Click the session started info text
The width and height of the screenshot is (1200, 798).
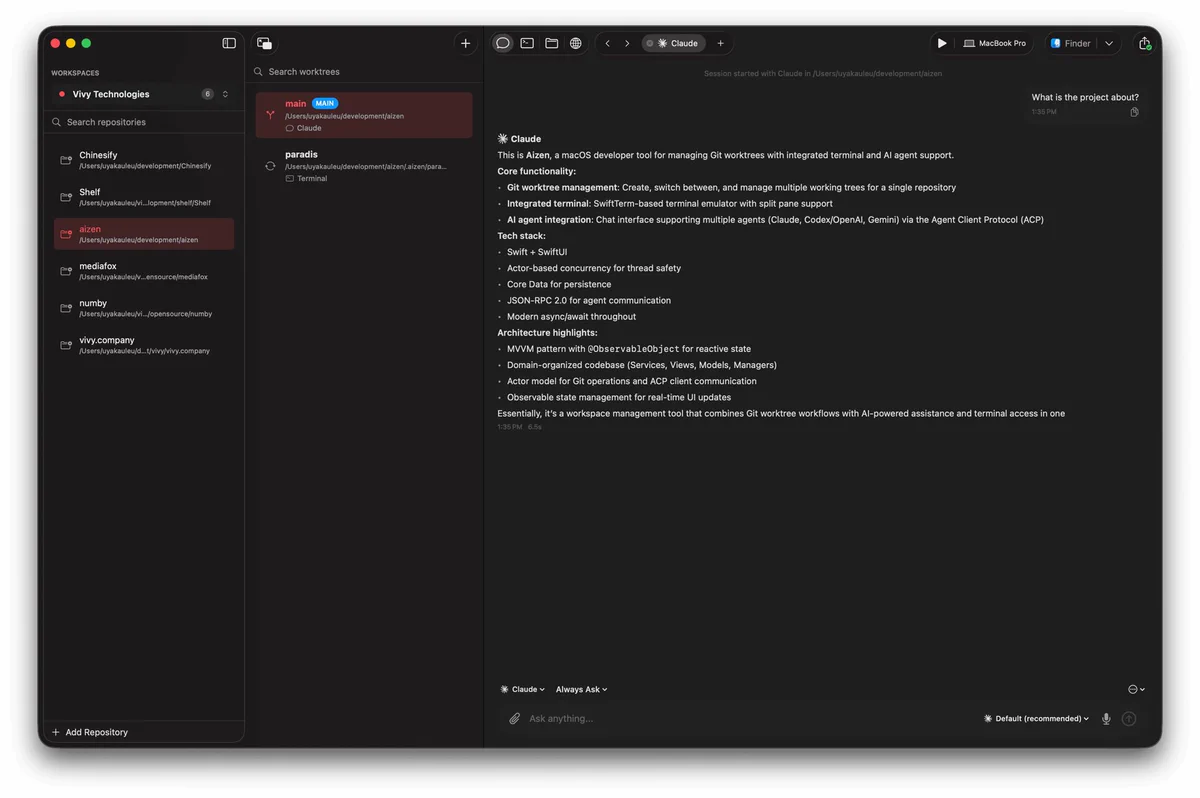[x=822, y=73]
